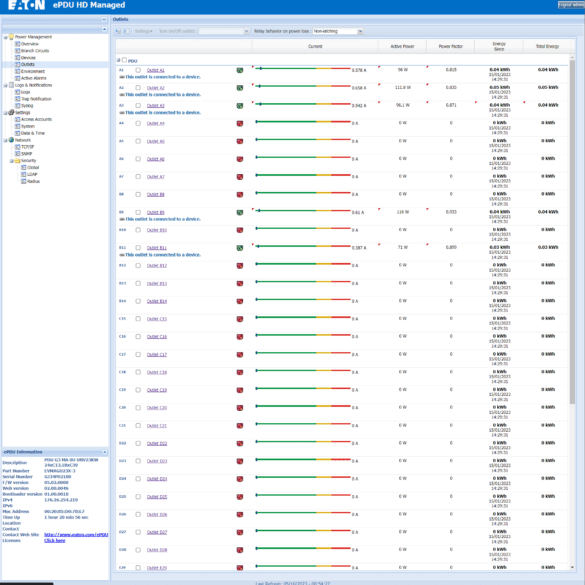Open the Outlet C20 link
585x585 pixels.
click(157, 408)
